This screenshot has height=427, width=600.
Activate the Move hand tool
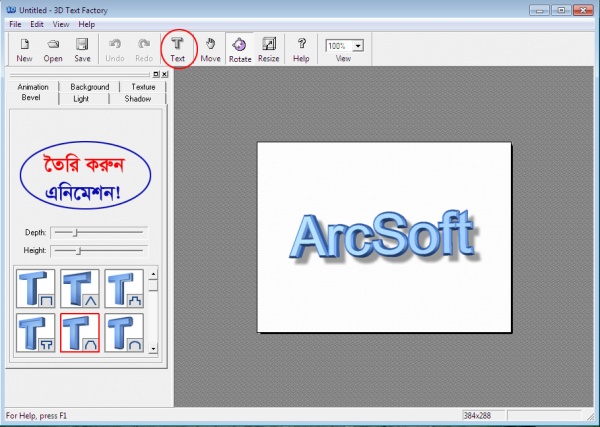[210, 50]
